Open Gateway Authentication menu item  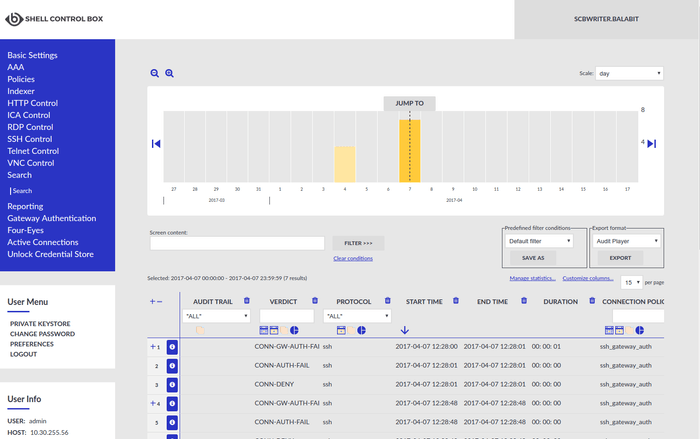52,218
